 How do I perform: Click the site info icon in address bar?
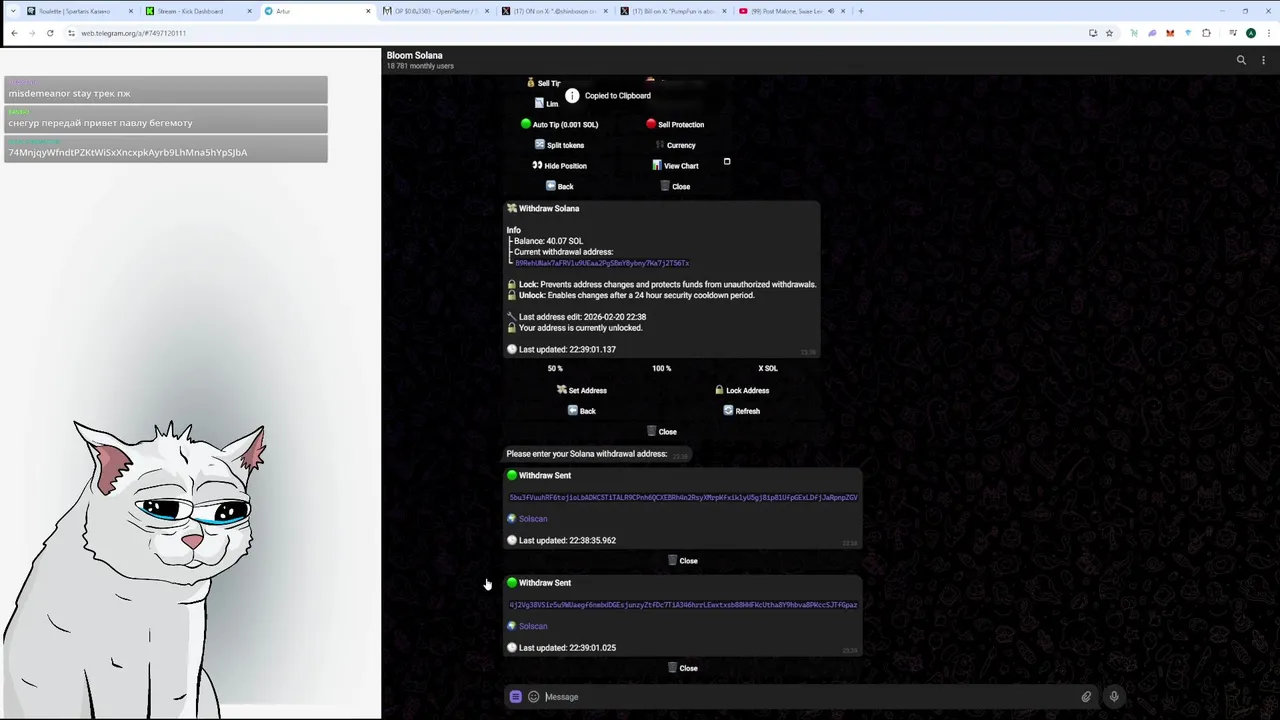(71, 33)
